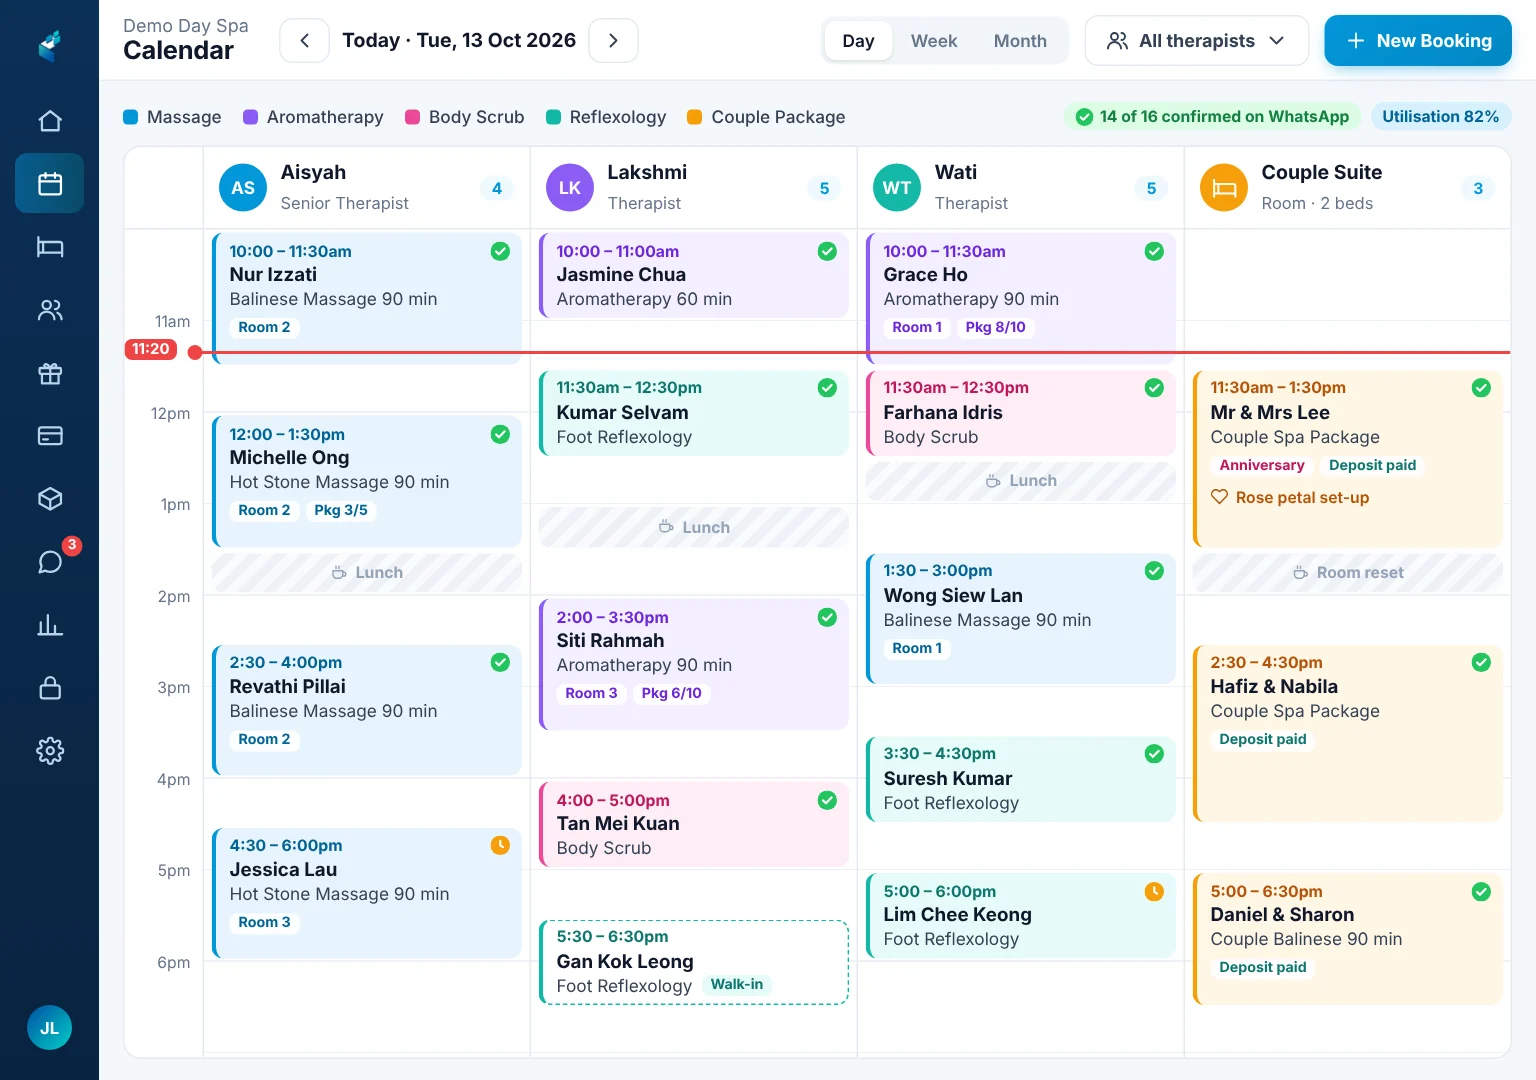Open Kumar Selvam Foot Reflexology booking
1536x1080 pixels.
point(694,413)
